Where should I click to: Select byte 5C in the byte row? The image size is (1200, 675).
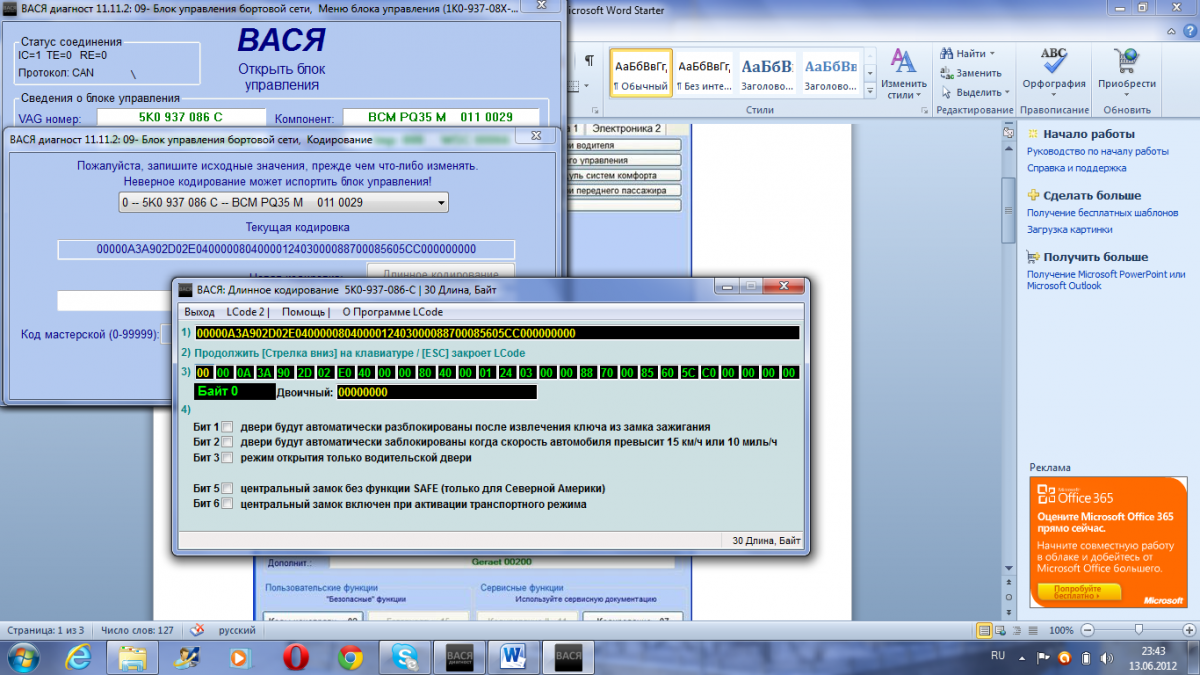(x=688, y=373)
